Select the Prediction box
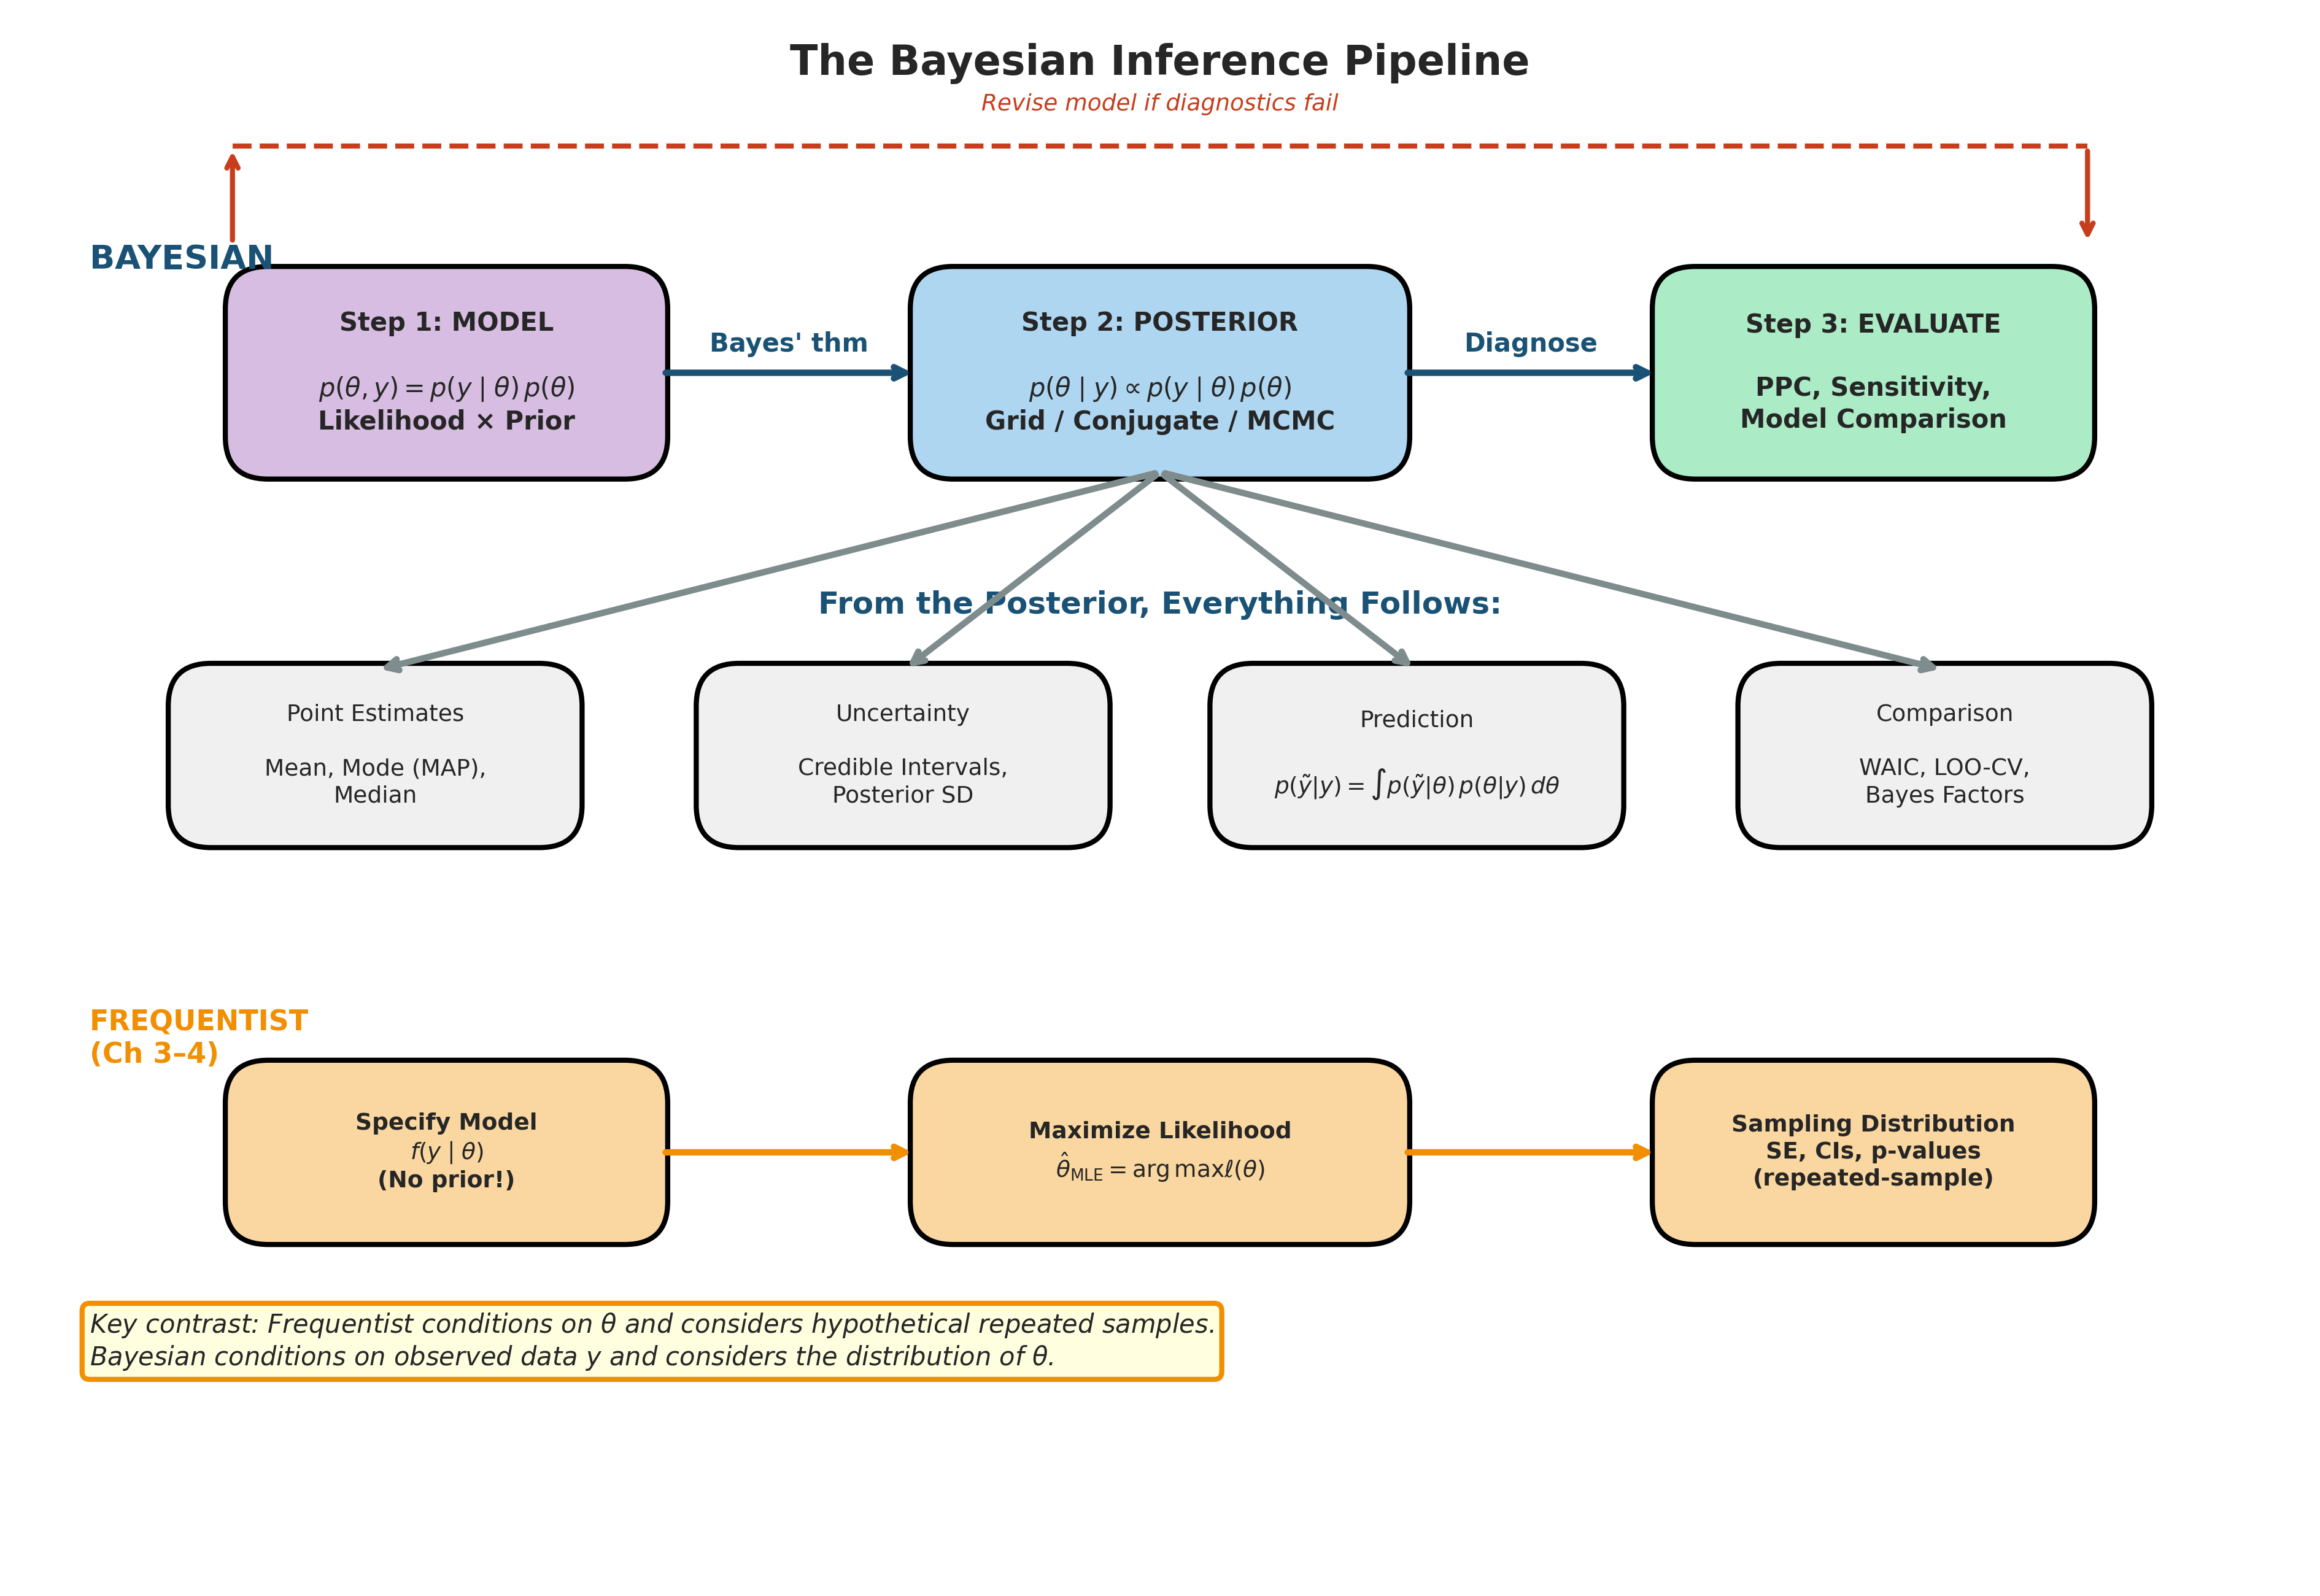 pyautogui.click(x=1416, y=755)
